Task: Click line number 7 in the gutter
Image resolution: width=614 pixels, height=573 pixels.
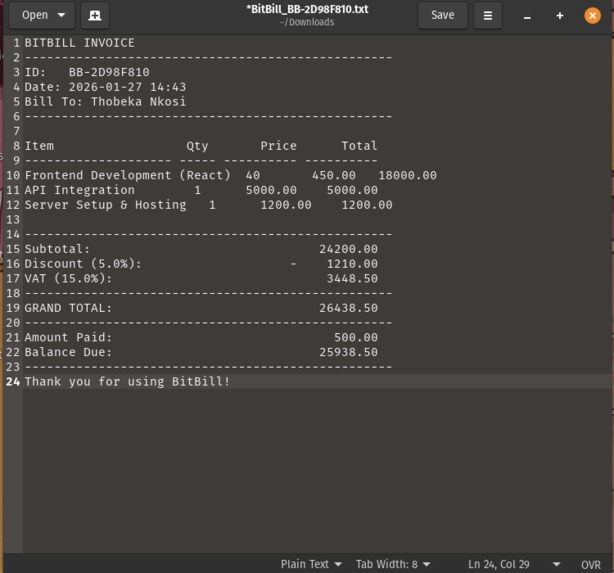Action: (x=16, y=131)
